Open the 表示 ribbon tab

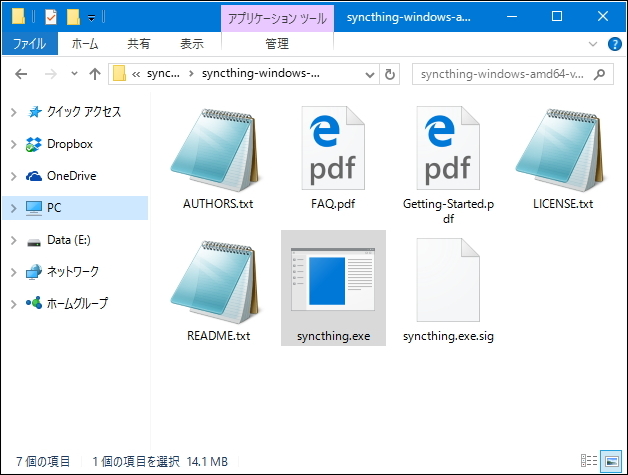click(x=192, y=43)
